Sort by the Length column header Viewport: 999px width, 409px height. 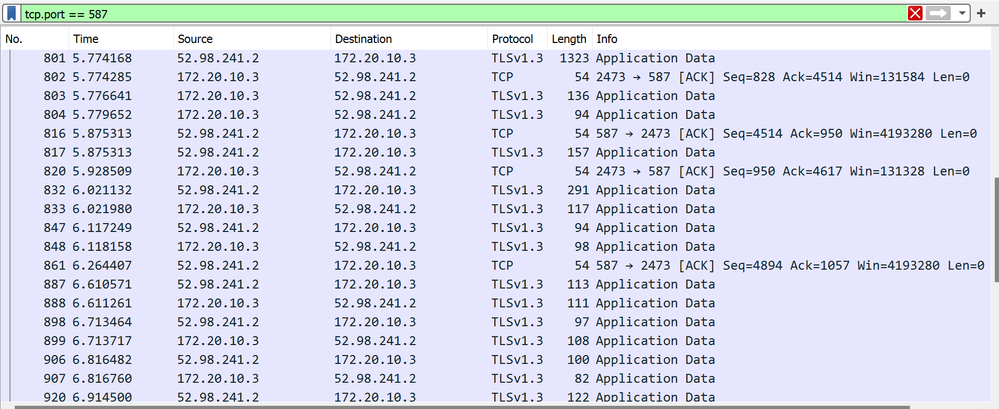coord(569,39)
